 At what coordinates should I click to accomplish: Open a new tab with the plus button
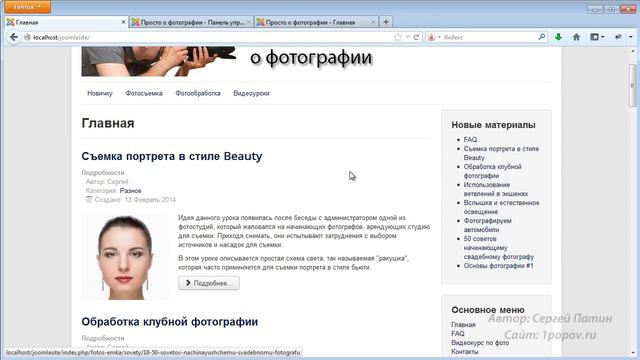[x=386, y=22]
